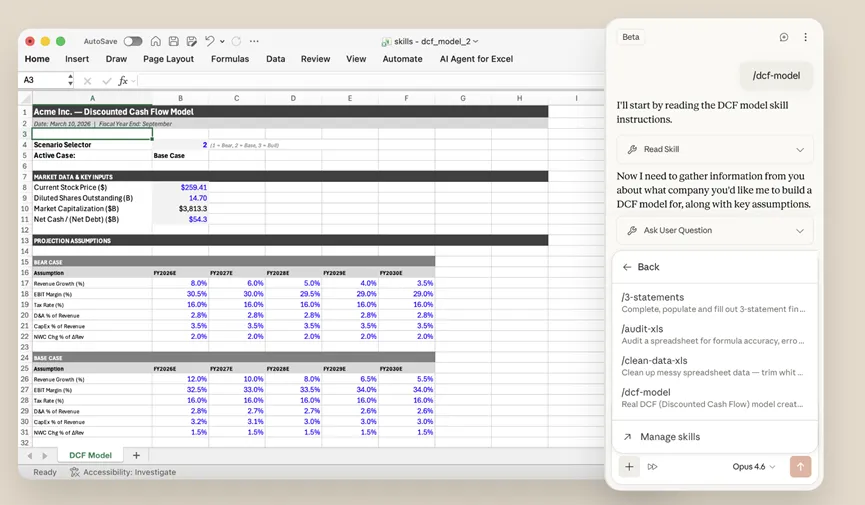The image size is (865, 505).
Task: Click Base Case FY2030E EBIT margin 34.0%
Action: click(407, 390)
